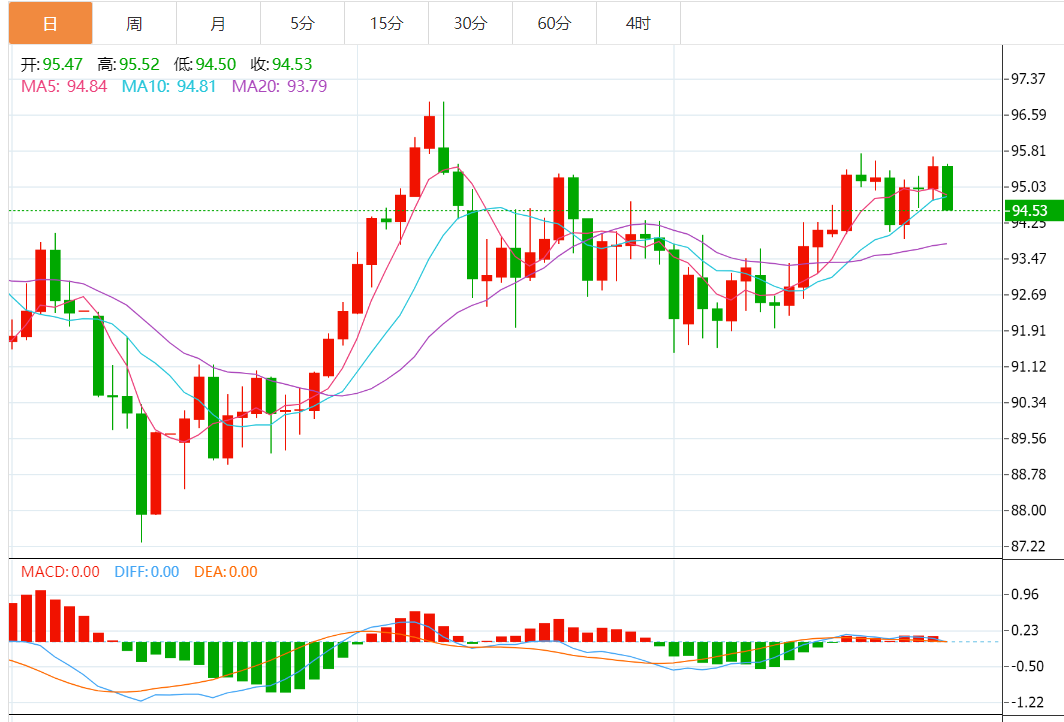Click the -1.22 MACD axis label
Image resolution: width=1064 pixels, height=722 pixels.
[1025, 702]
